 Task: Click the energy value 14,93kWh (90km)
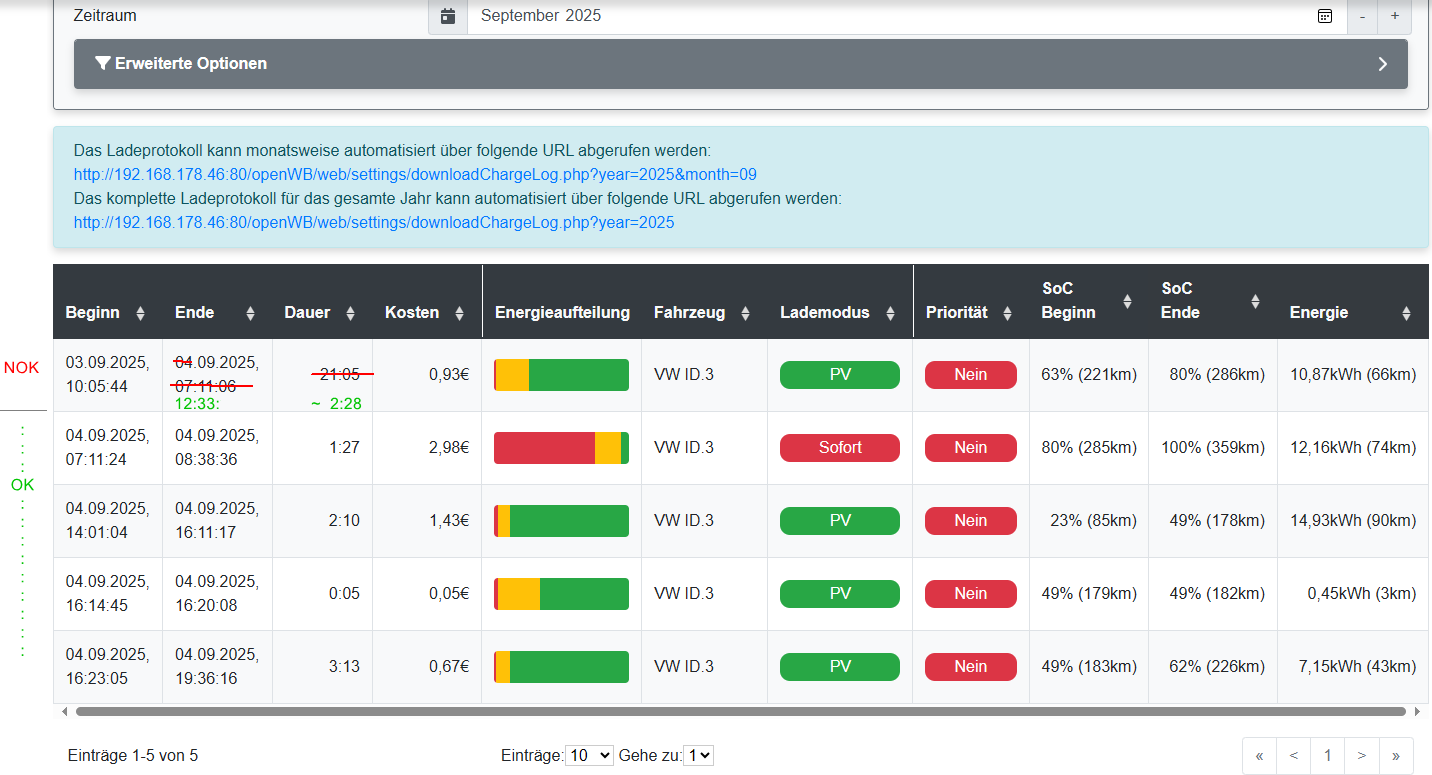coord(1353,521)
